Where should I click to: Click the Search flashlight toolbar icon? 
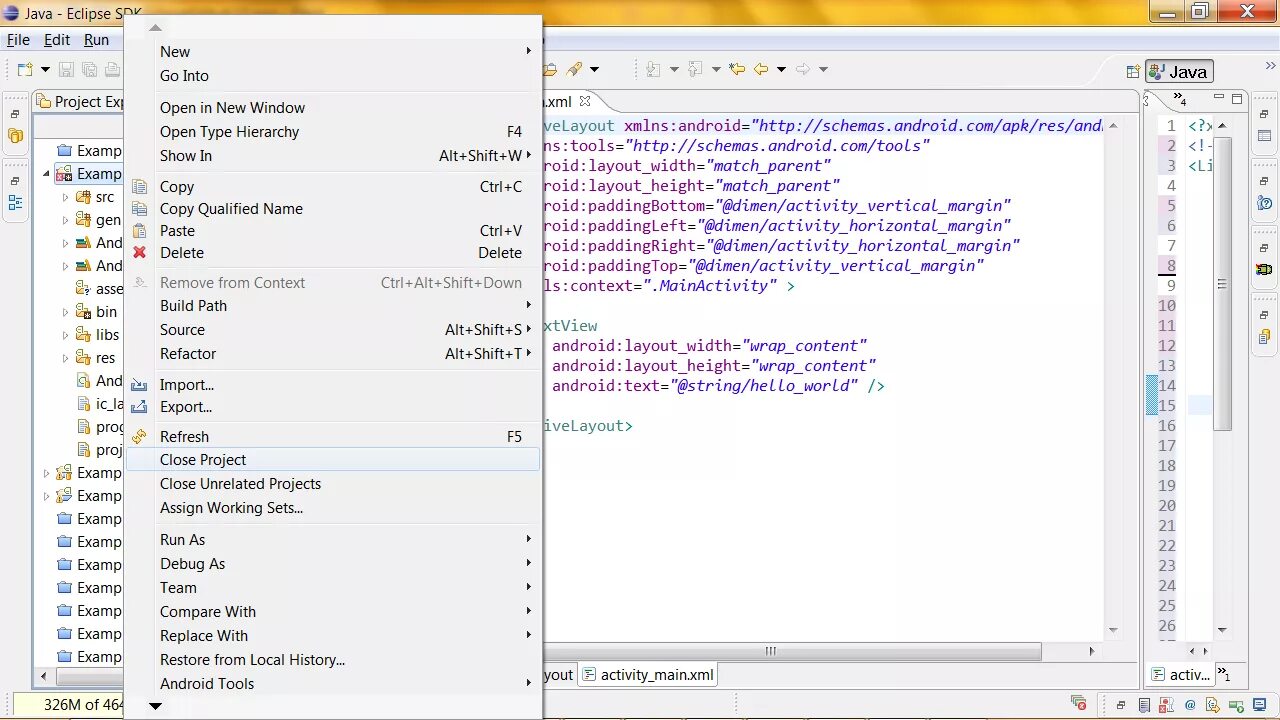coord(574,69)
